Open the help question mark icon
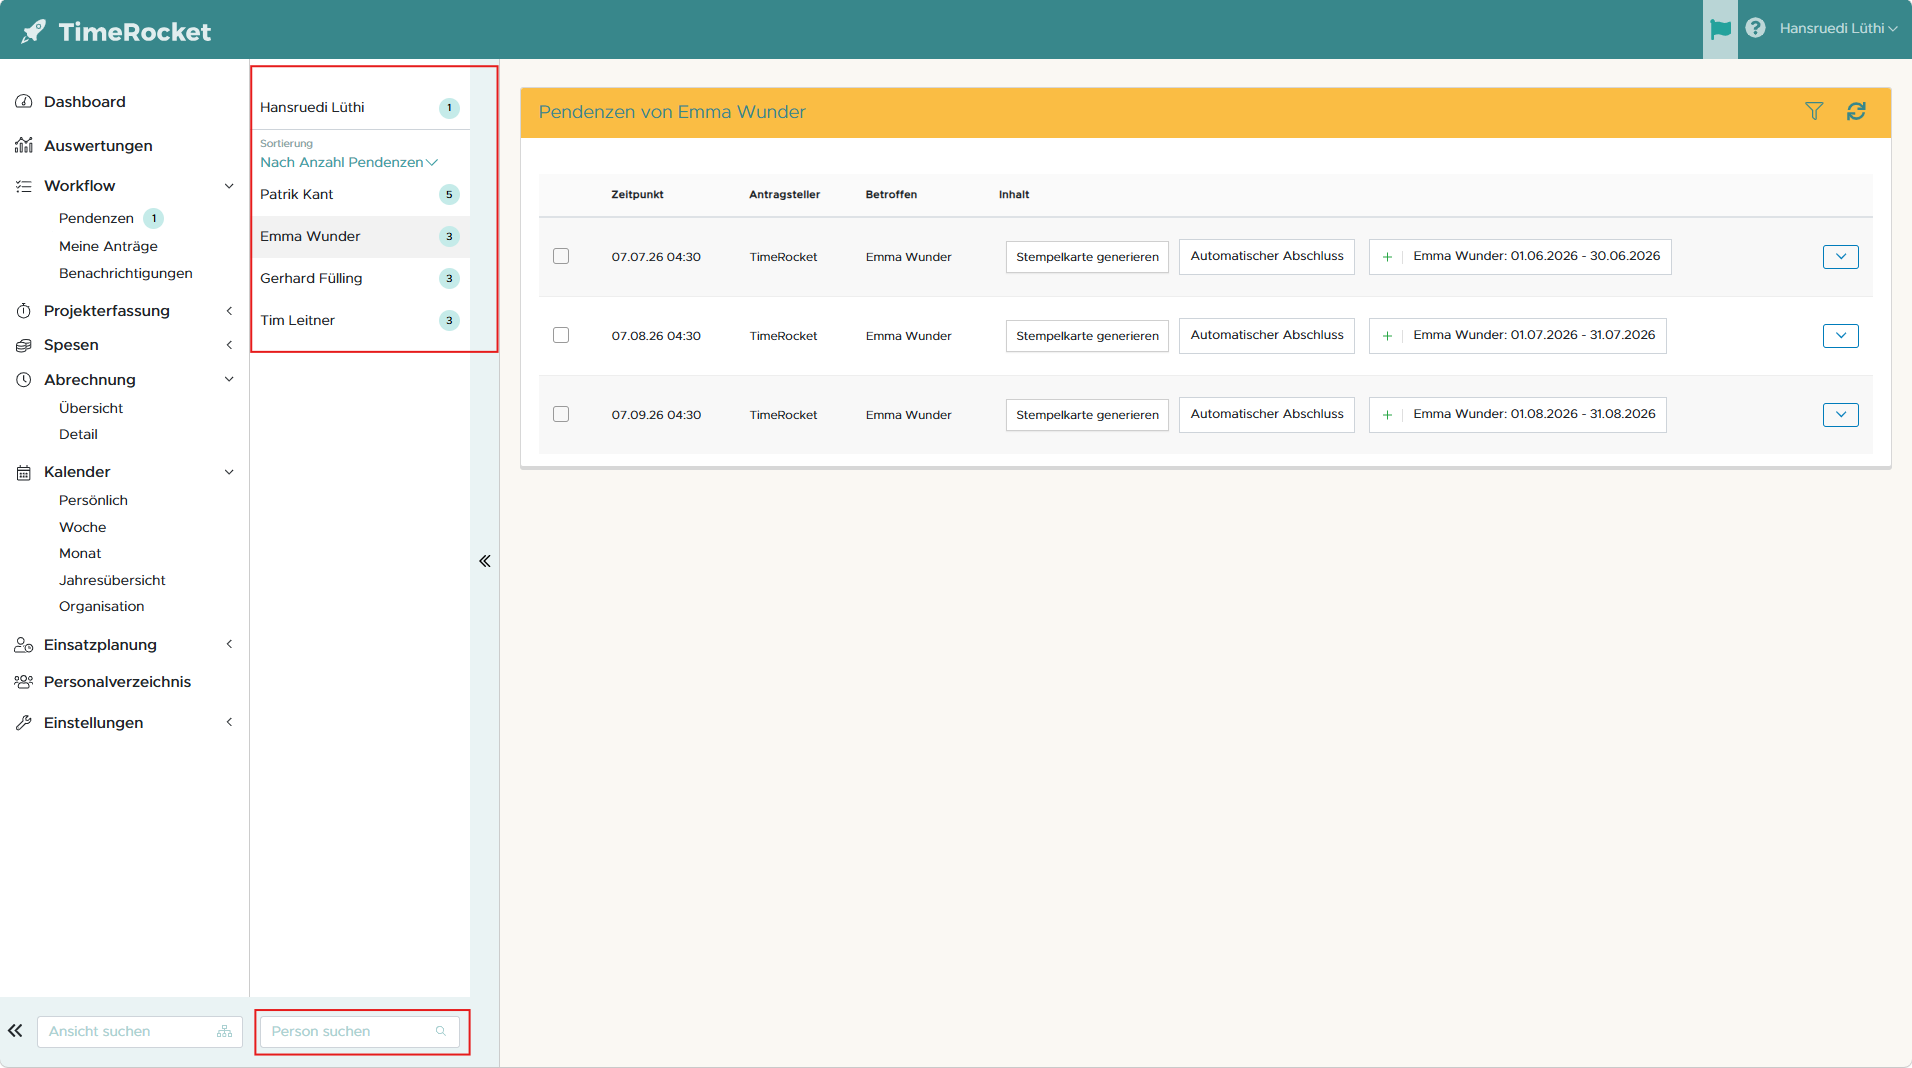The height and width of the screenshot is (1068, 1912). (1755, 28)
